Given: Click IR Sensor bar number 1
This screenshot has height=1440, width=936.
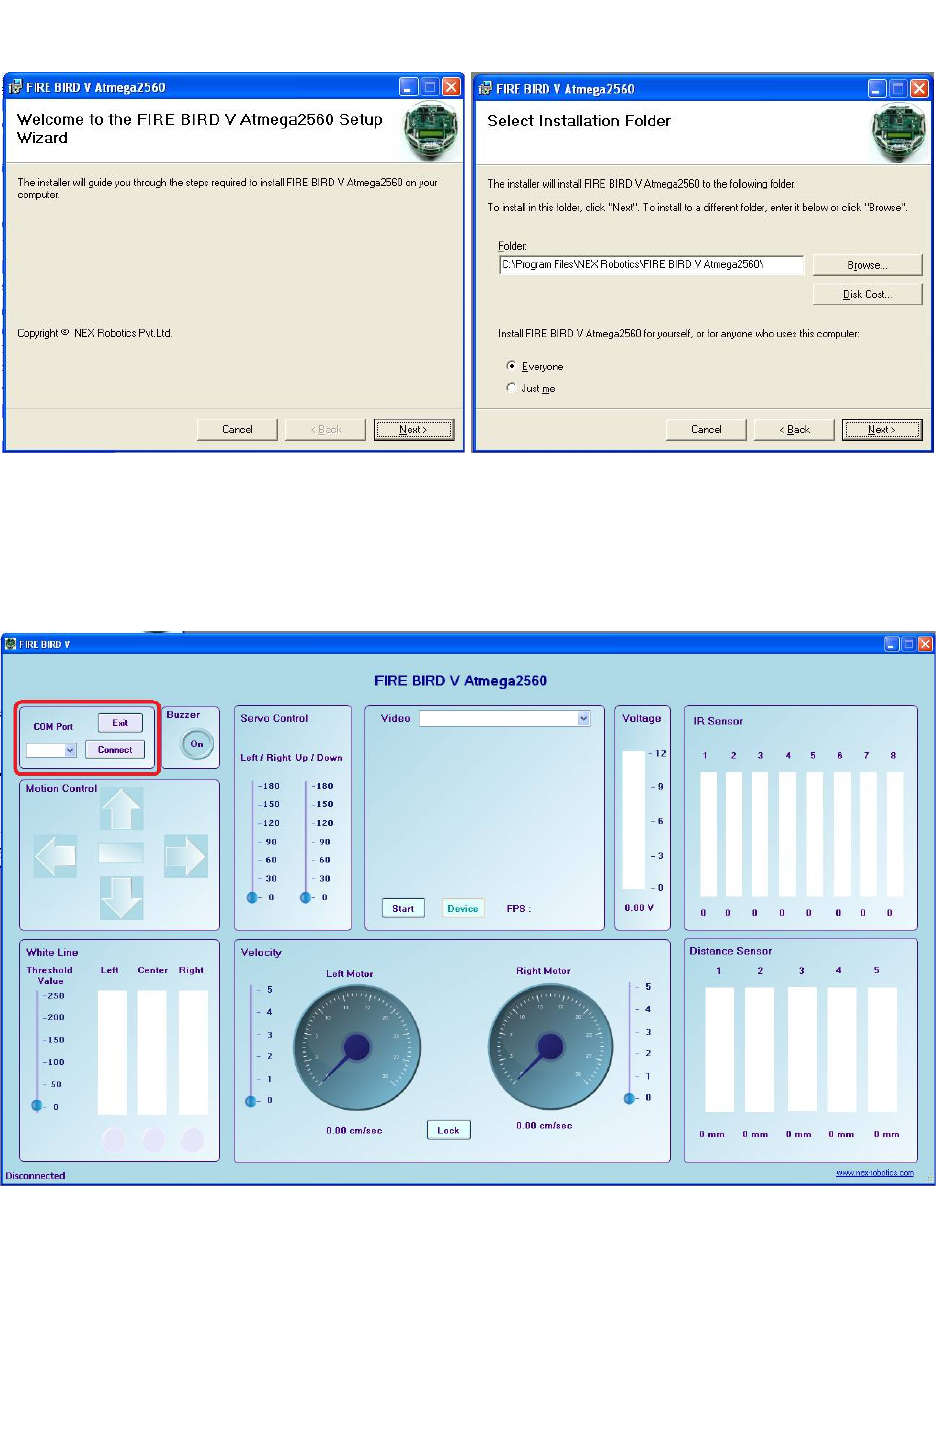Looking at the screenshot, I should (709, 834).
